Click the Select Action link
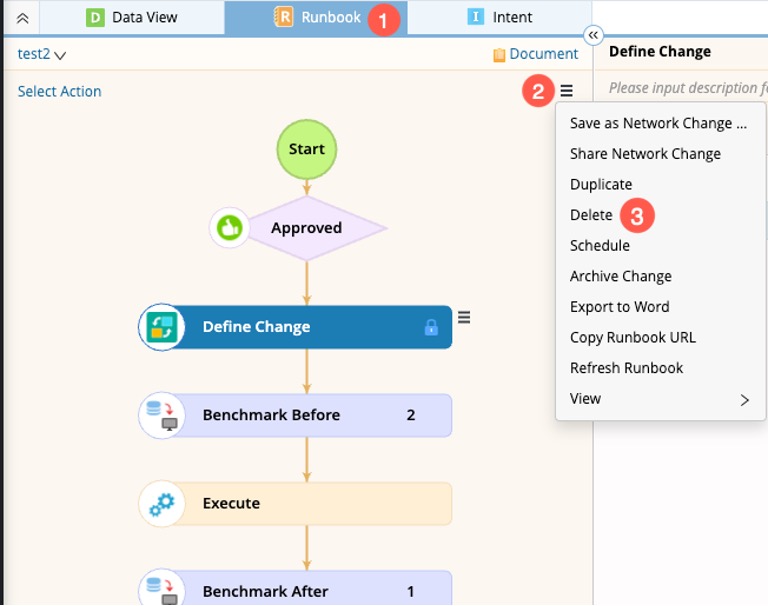The image size is (768, 606). [x=59, y=91]
